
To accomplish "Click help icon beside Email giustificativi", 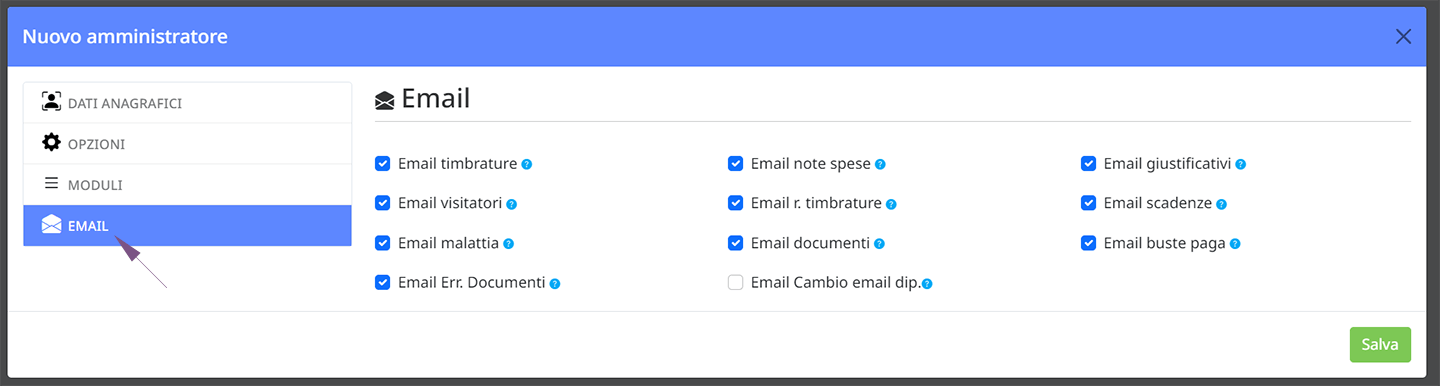I will [x=1241, y=164].
